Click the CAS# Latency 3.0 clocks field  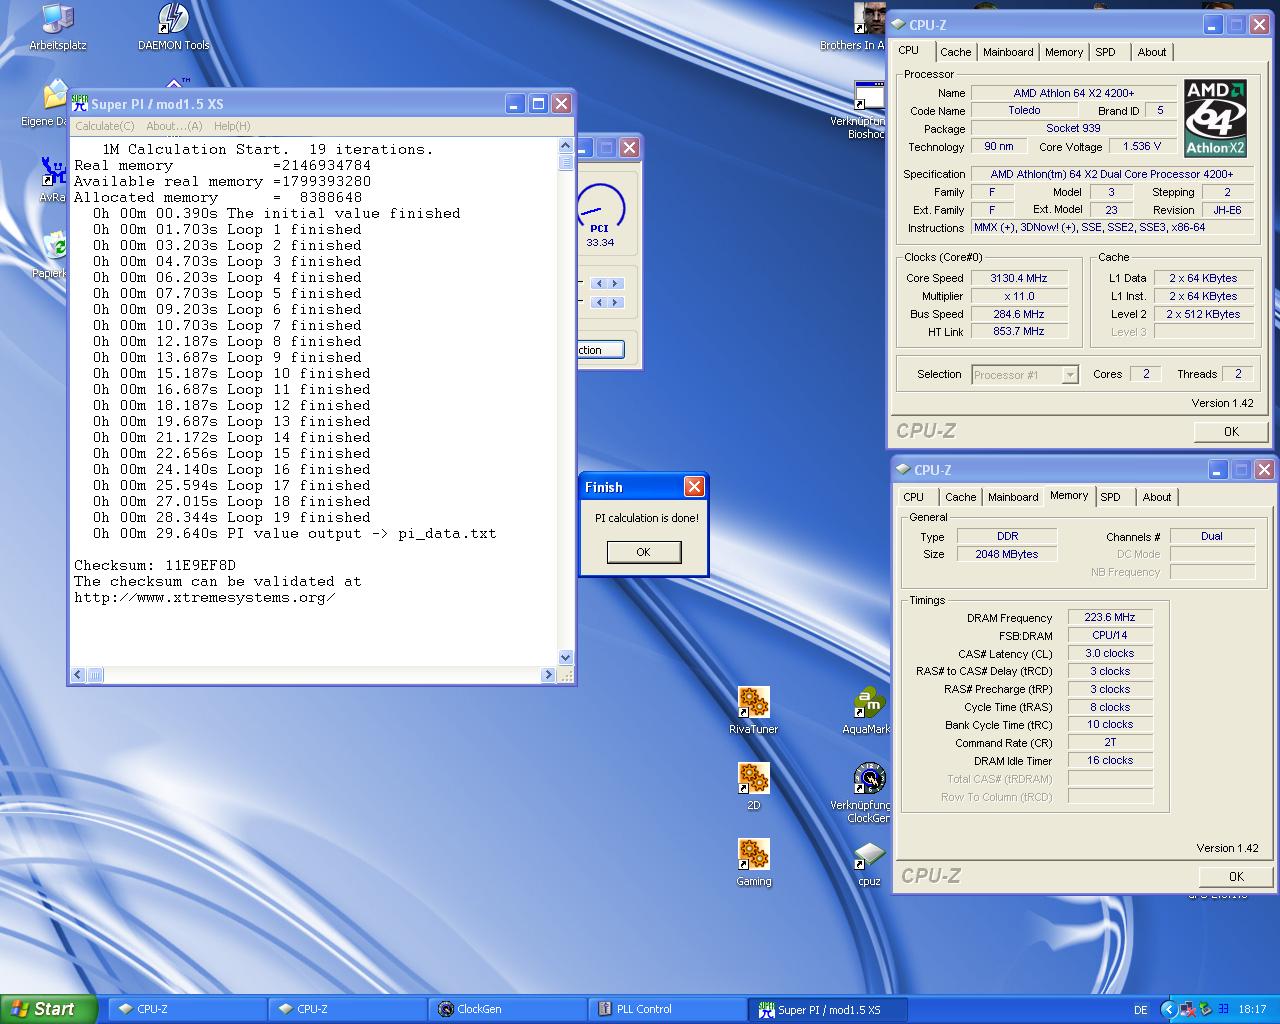(x=1110, y=653)
